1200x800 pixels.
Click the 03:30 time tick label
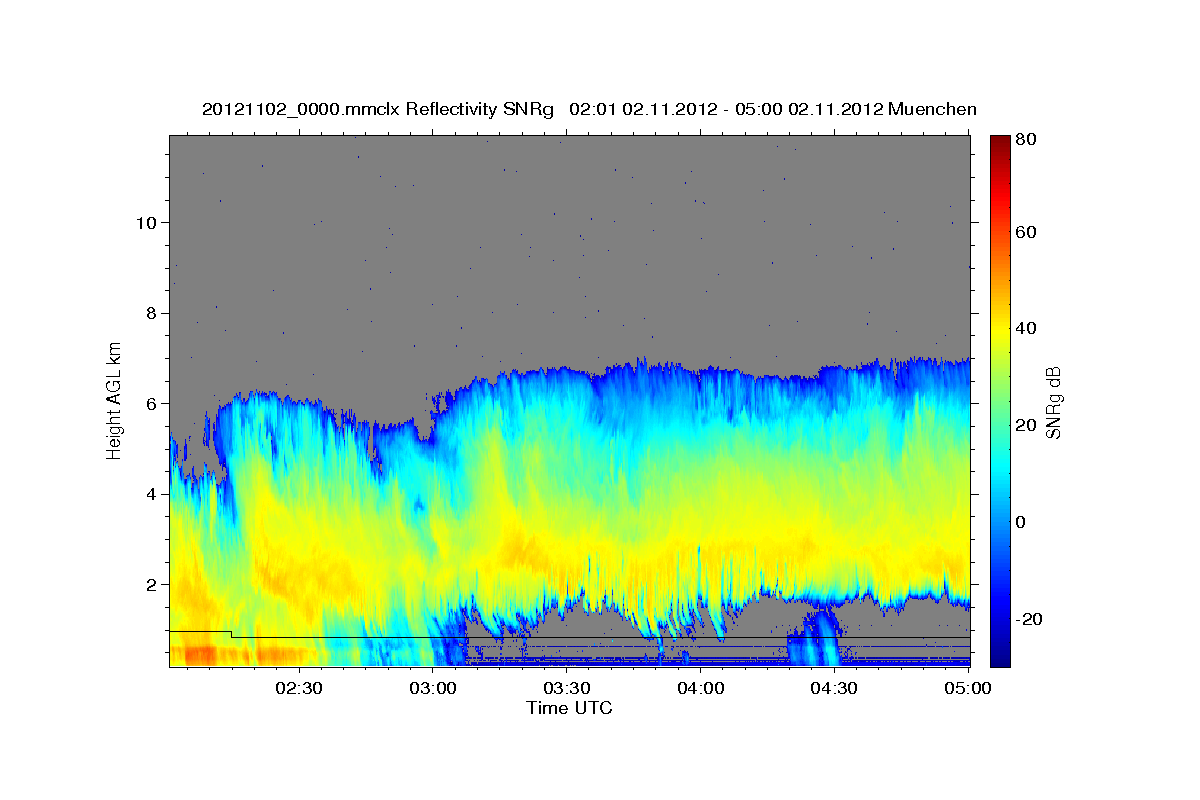566,688
